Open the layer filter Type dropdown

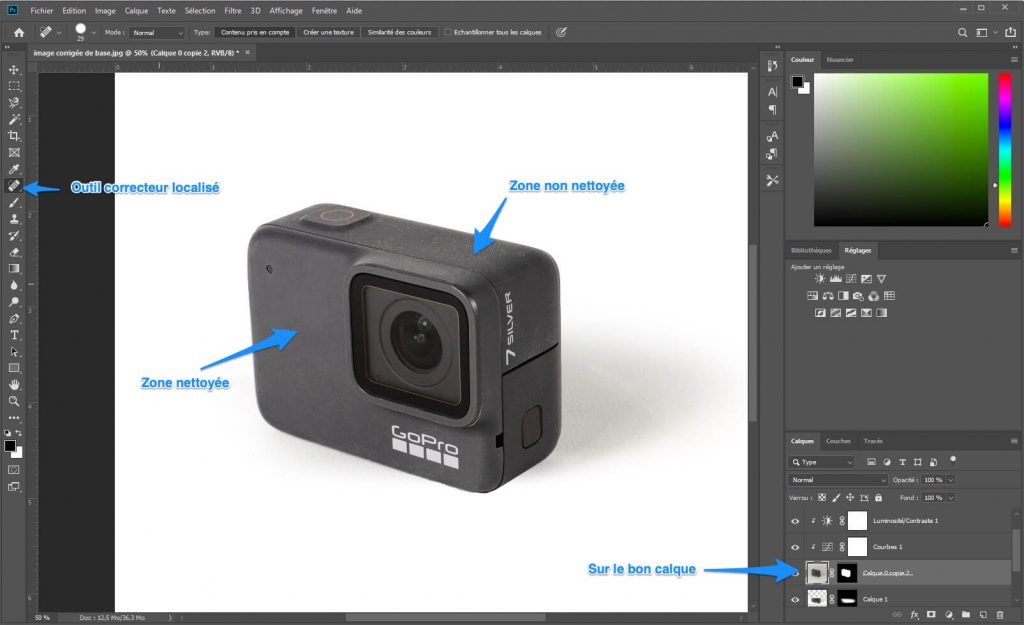pyautogui.click(x=822, y=462)
